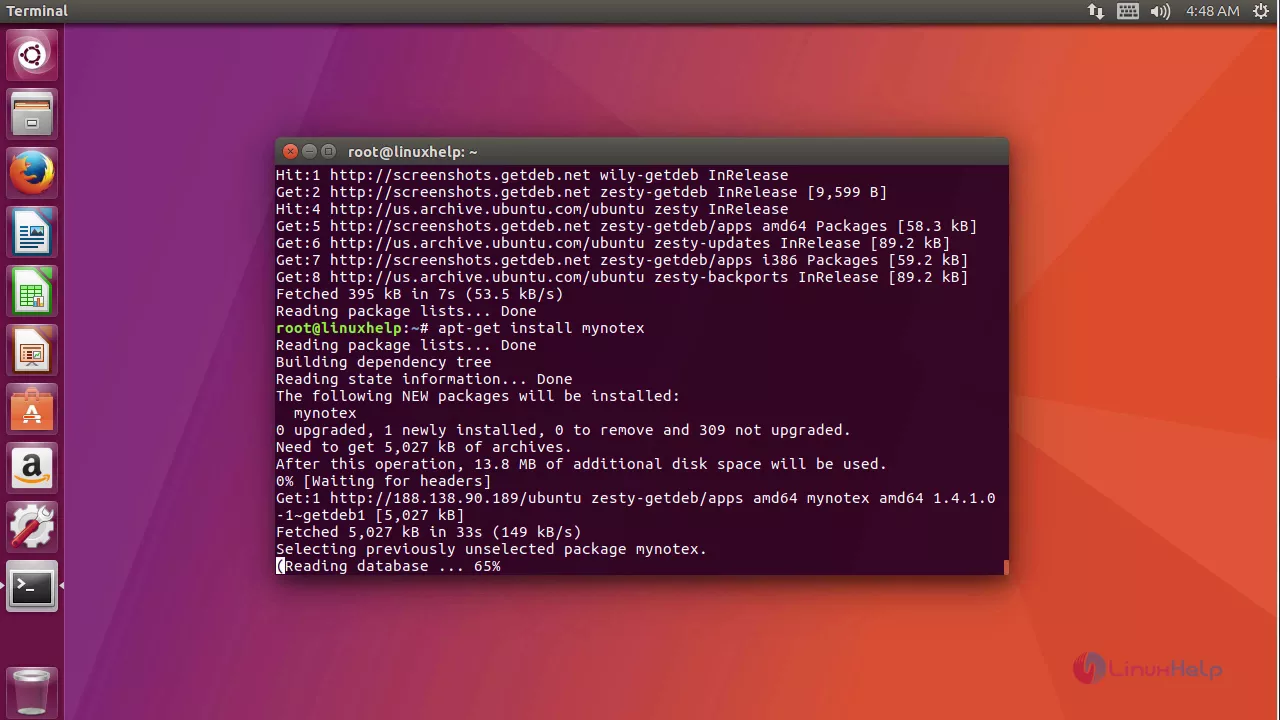Open the Files manager from launcher

[x=32, y=114]
